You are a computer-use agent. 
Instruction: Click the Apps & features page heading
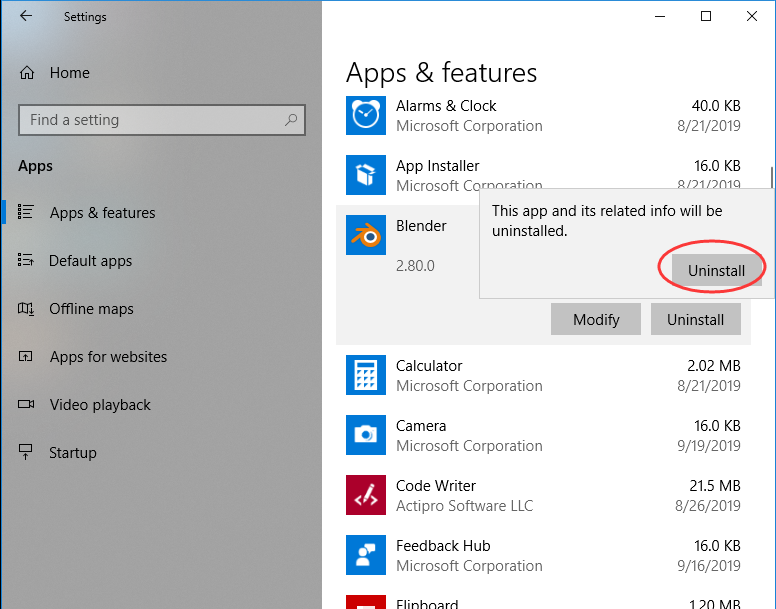[441, 73]
